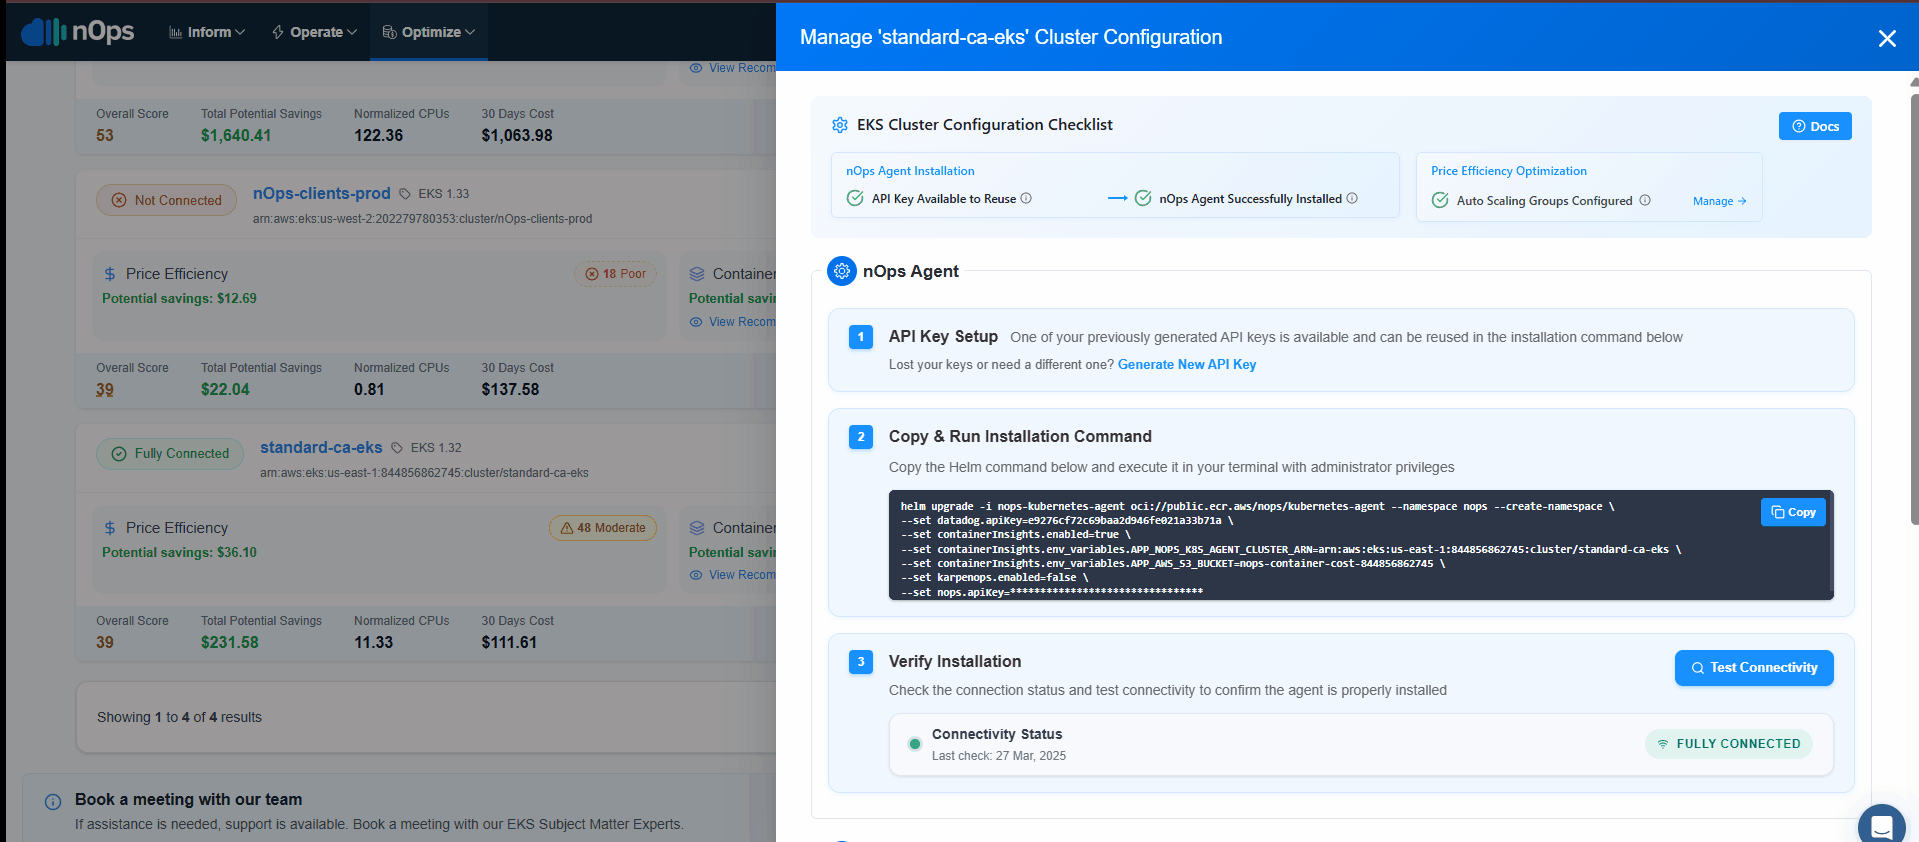
Task: Click the nOps Agent section gear icon
Action: coord(842,271)
